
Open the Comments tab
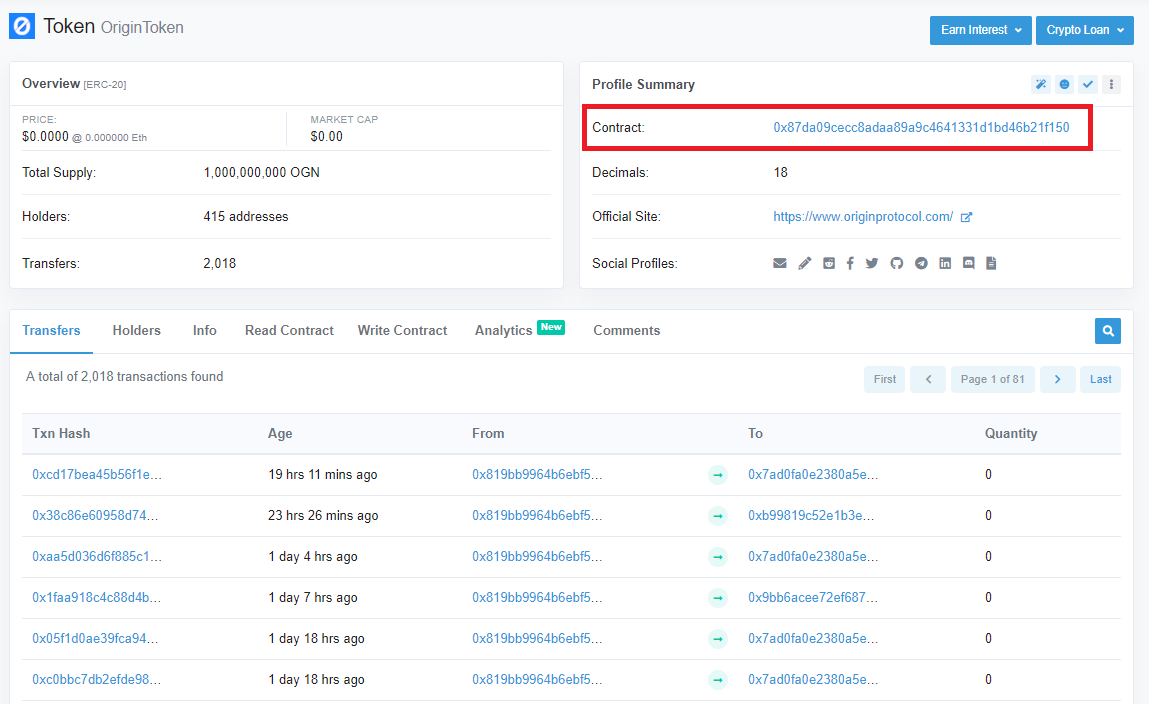[x=627, y=330]
